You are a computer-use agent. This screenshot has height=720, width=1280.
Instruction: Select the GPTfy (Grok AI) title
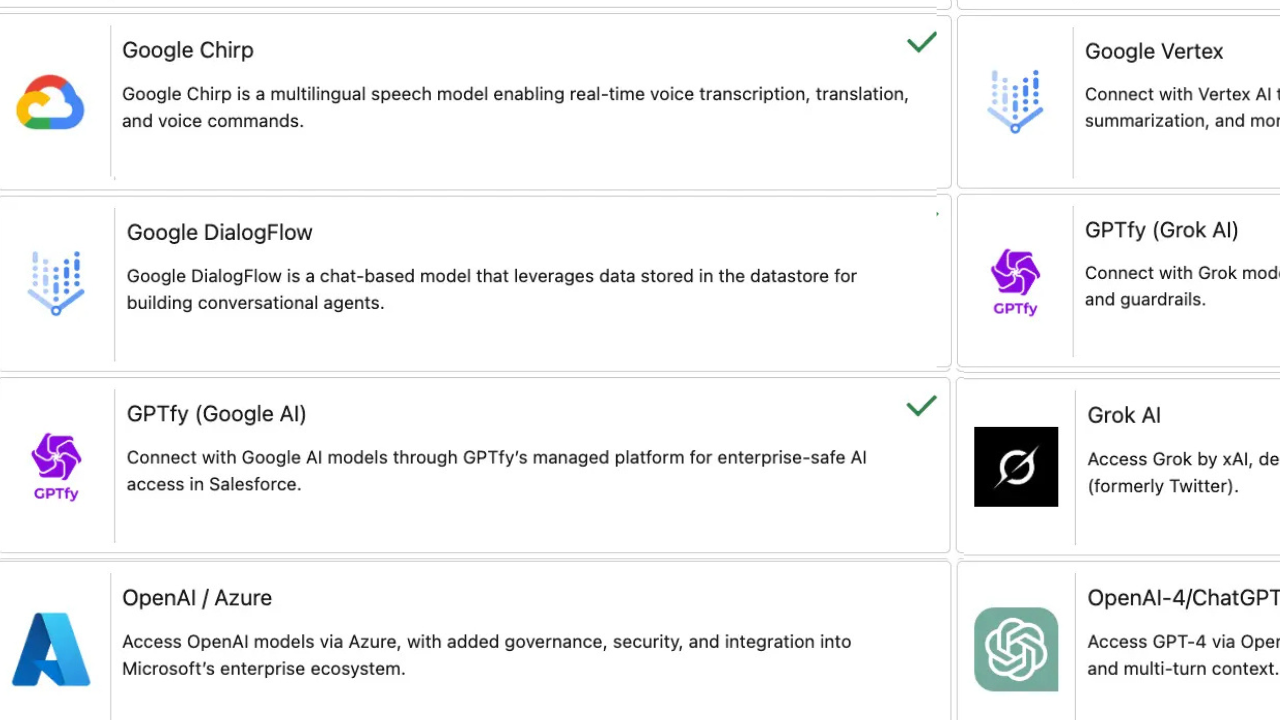pos(1162,230)
